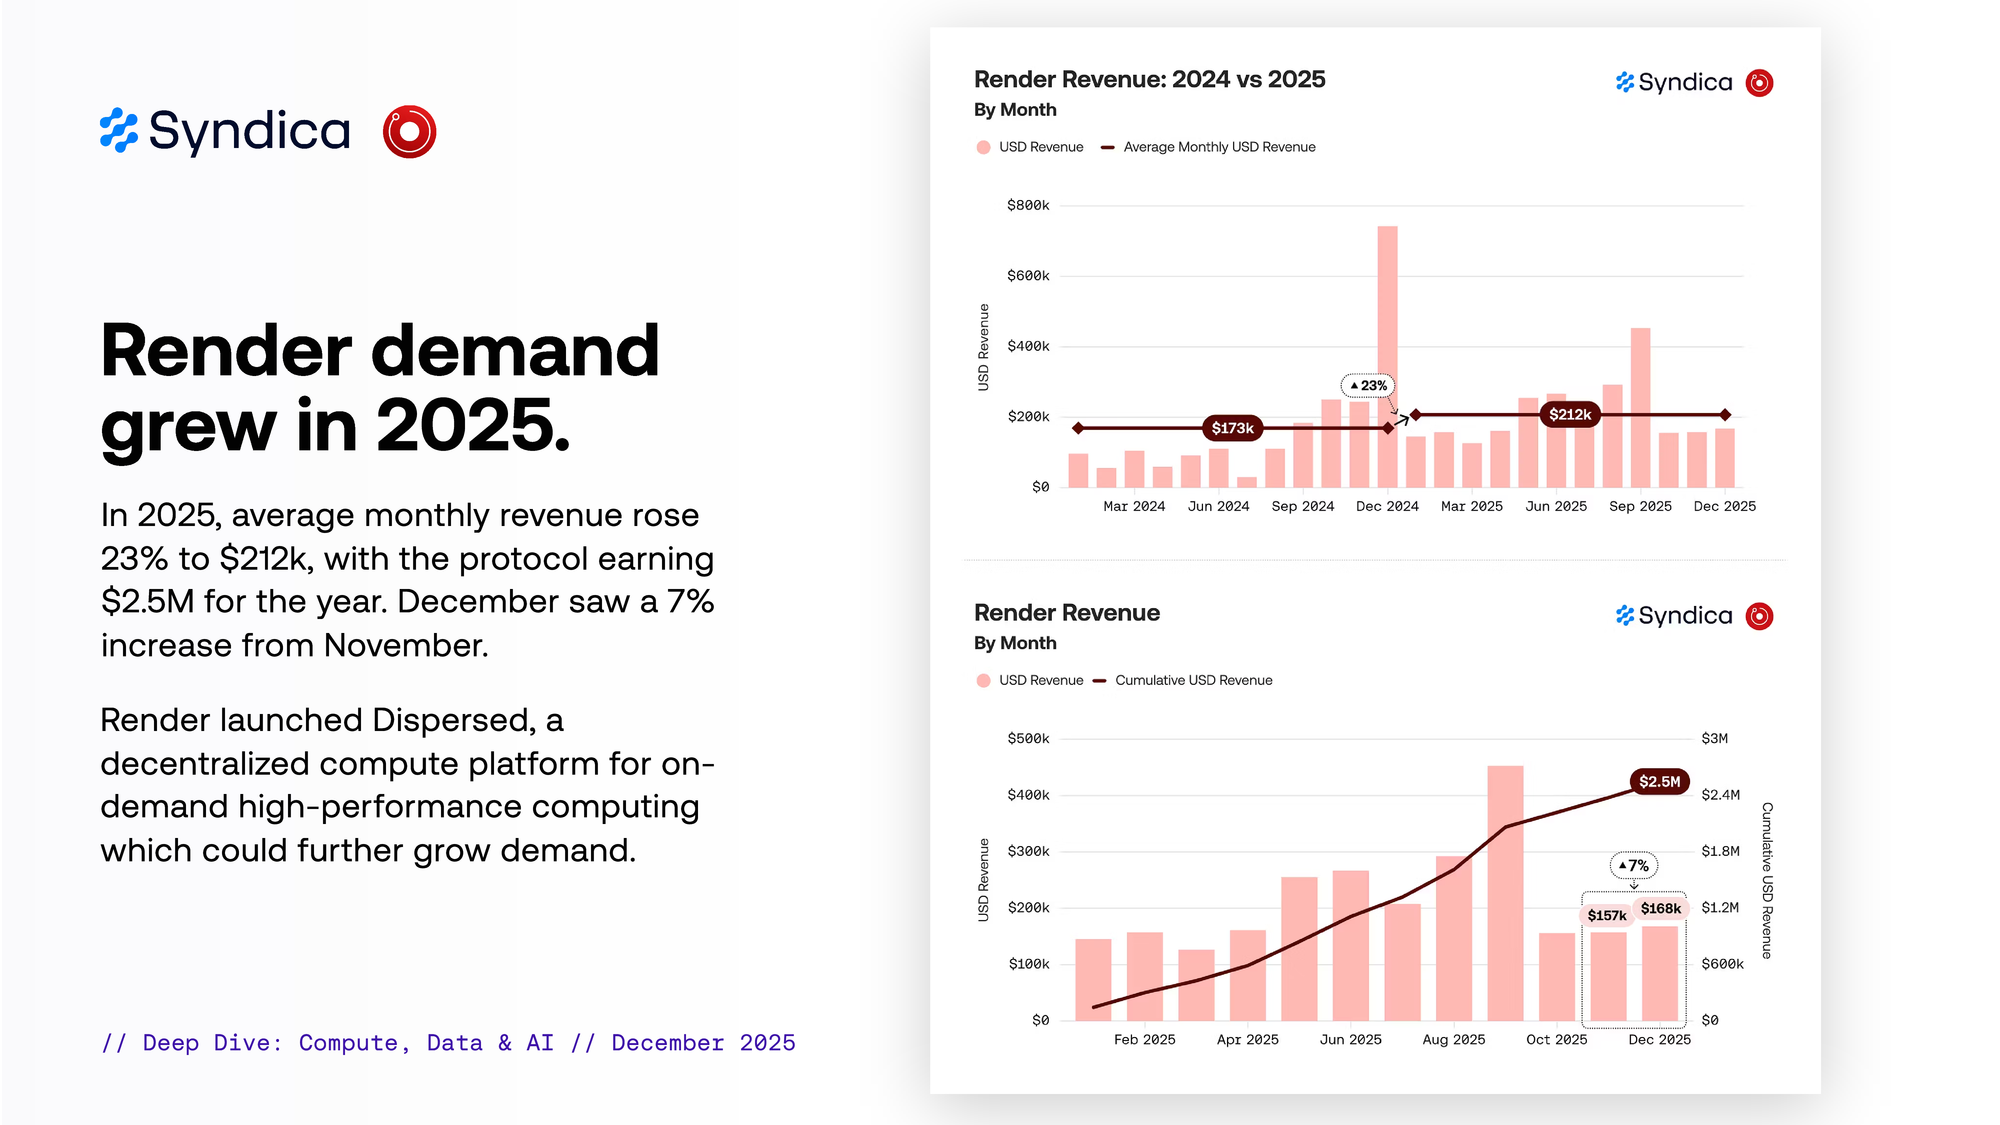Click the 23% increase callout bubble
2000x1125 pixels.
click(x=1368, y=385)
